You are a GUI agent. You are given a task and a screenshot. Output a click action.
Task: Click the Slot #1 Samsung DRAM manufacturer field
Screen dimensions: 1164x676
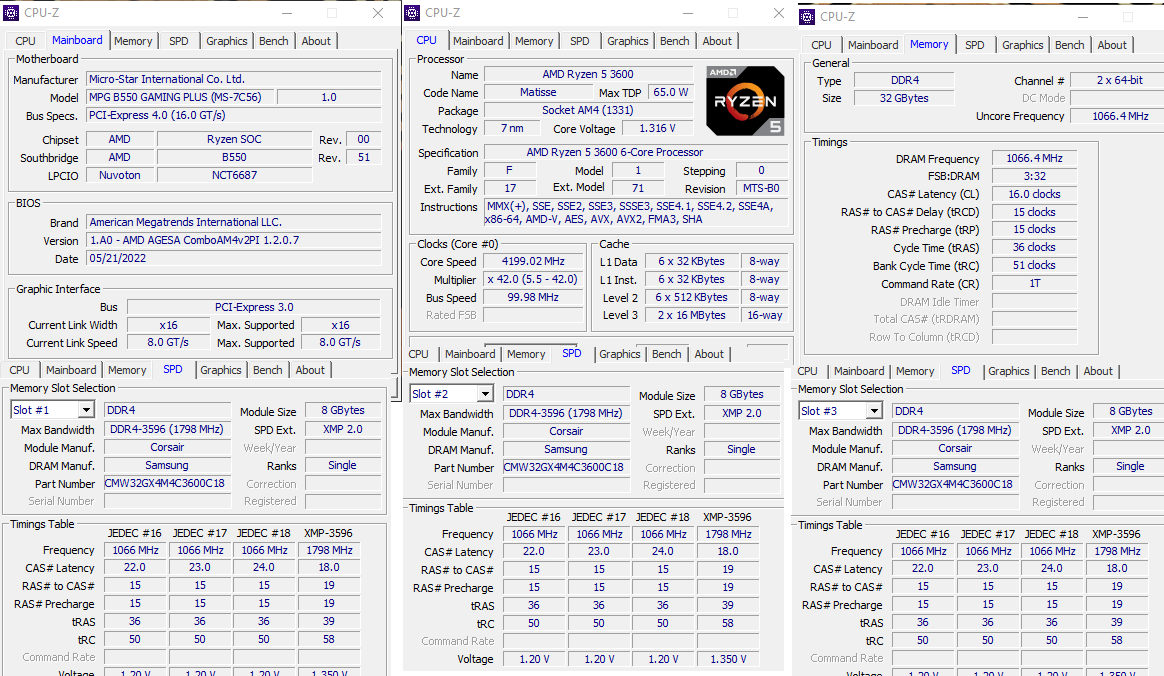167,465
